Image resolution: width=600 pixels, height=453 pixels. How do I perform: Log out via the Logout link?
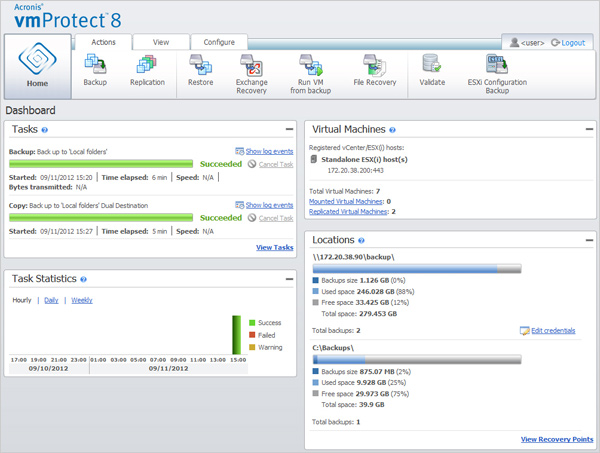[x=573, y=43]
